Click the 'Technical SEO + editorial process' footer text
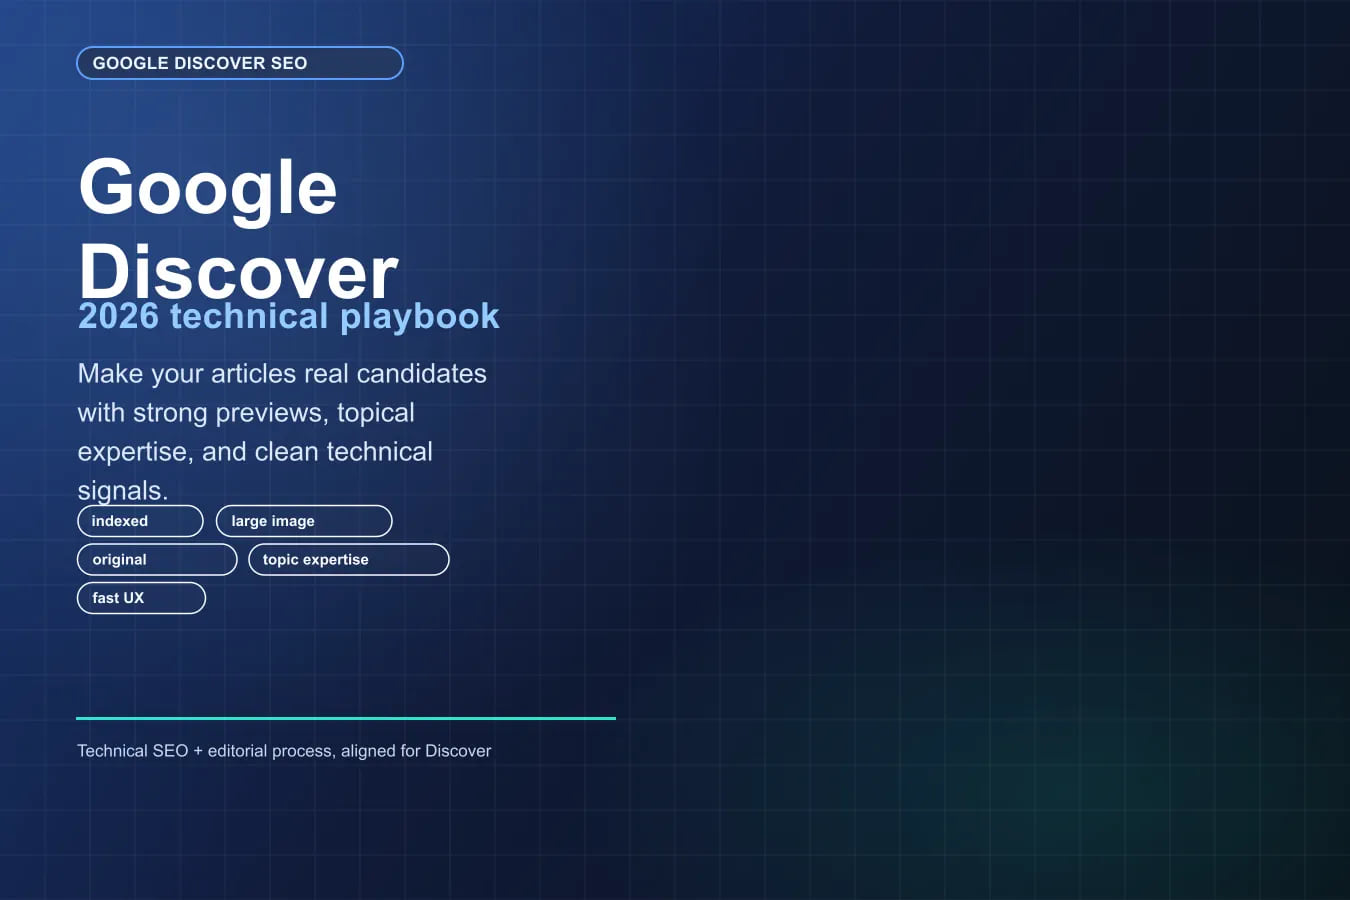Image resolution: width=1350 pixels, height=900 pixels. click(x=284, y=751)
